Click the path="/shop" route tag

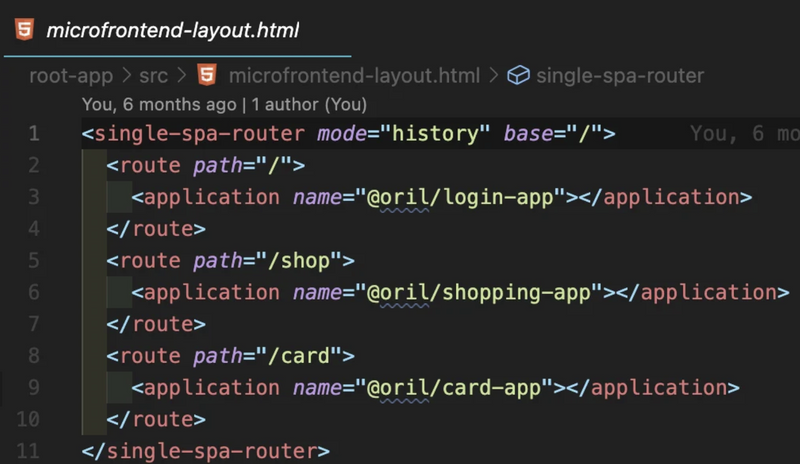[x=231, y=261]
